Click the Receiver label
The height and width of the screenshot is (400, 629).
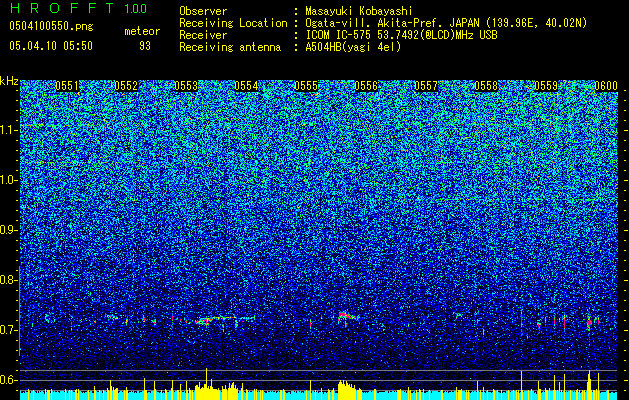pos(203,35)
